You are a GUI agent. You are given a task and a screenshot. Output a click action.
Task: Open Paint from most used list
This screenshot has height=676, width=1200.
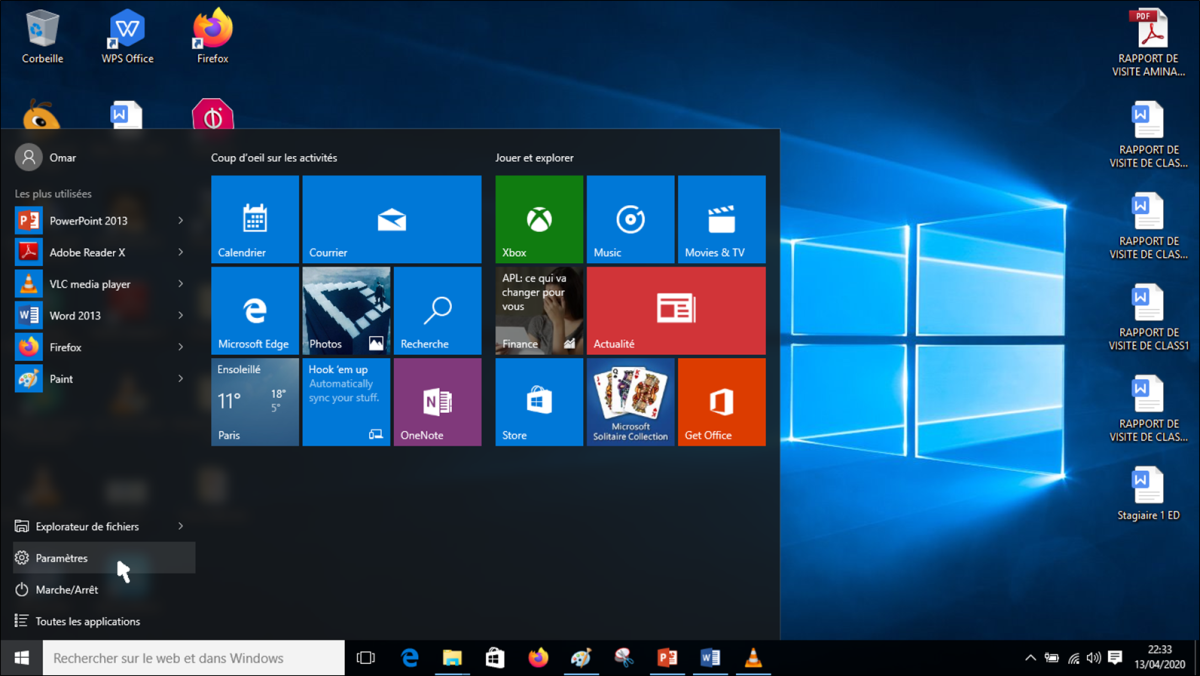click(103, 379)
